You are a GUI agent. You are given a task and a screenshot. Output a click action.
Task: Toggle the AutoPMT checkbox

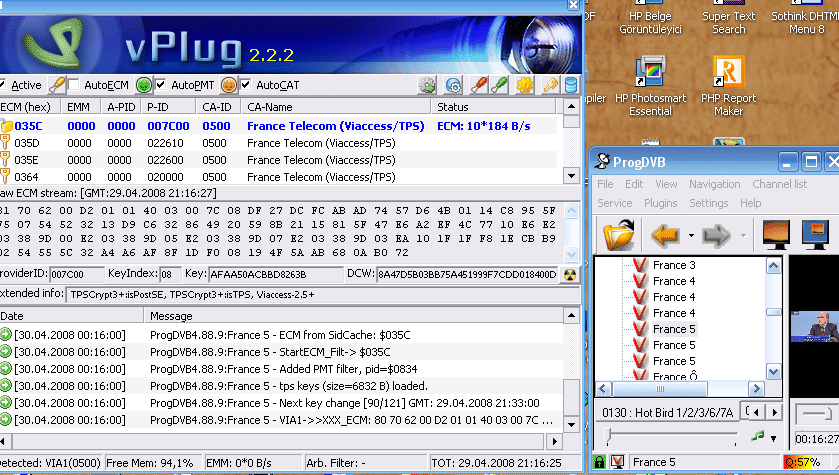tap(161, 85)
